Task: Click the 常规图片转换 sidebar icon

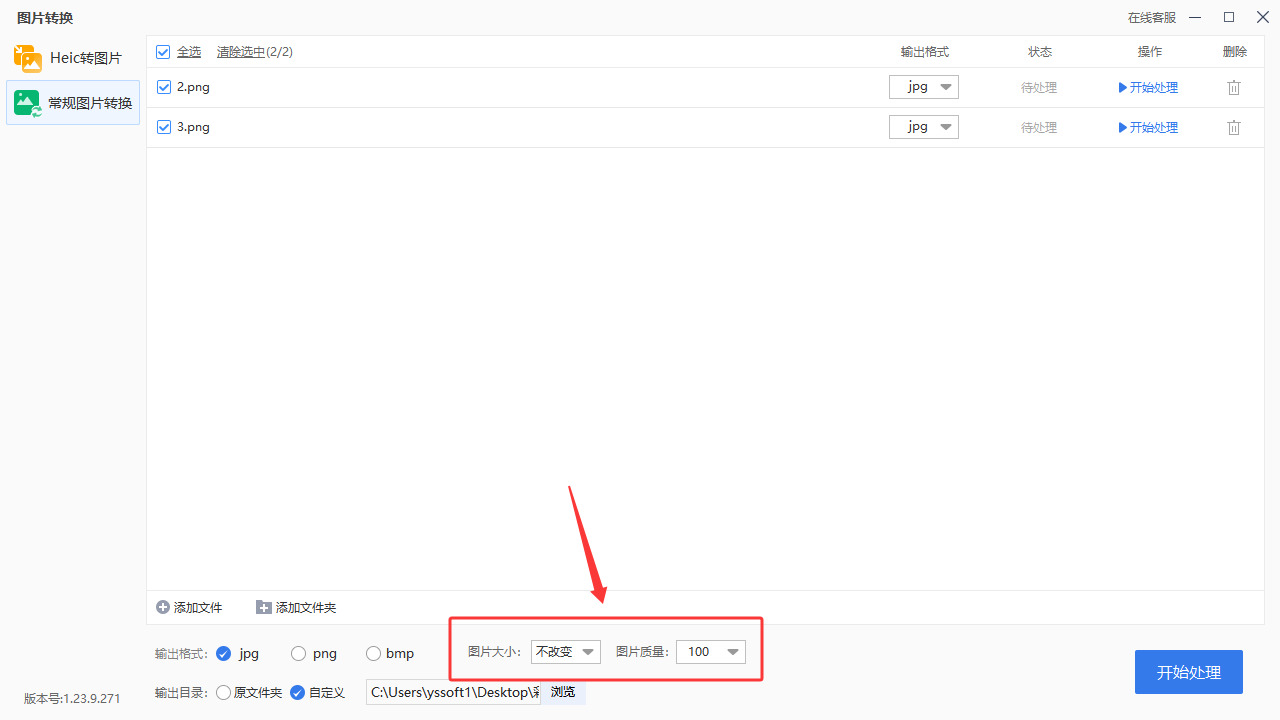Action: coord(28,103)
